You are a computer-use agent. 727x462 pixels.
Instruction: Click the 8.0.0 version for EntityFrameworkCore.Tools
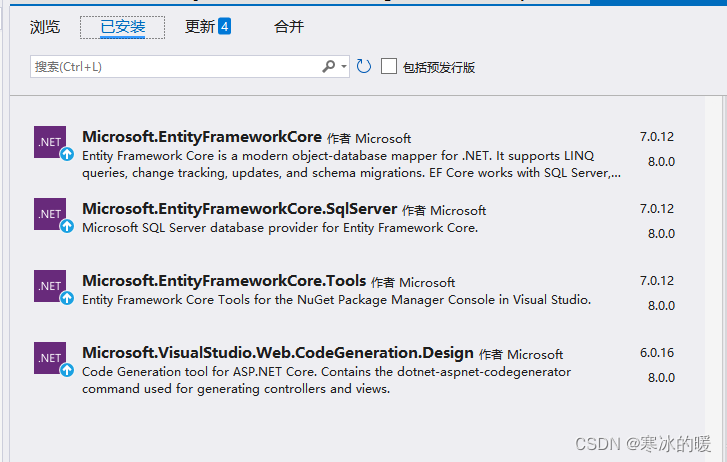coord(661,306)
